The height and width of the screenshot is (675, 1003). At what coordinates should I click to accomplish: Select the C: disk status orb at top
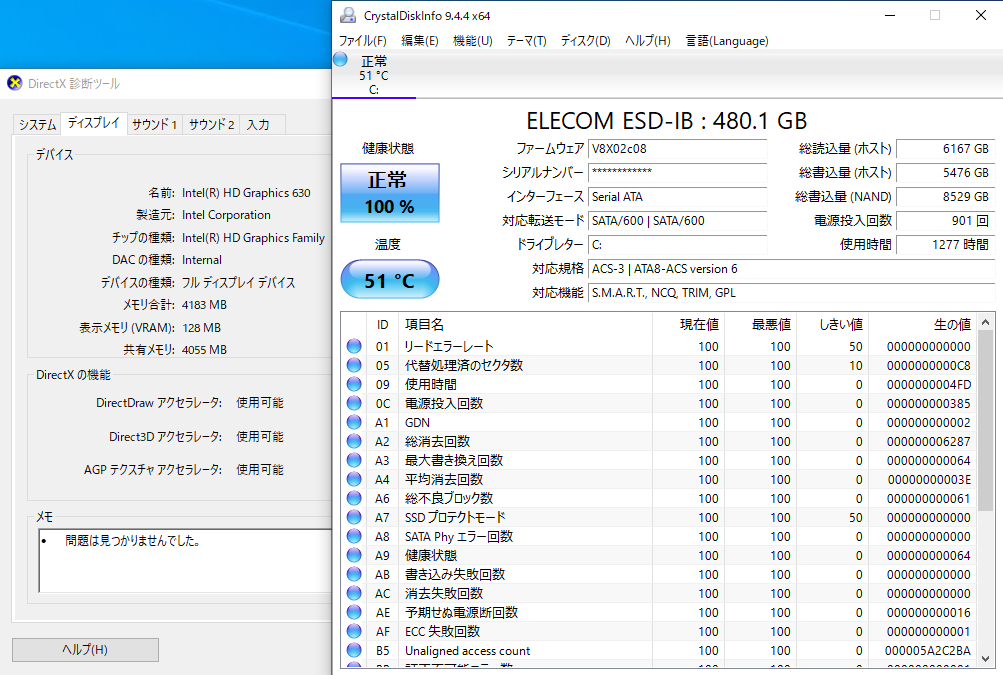pyautogui.click(x=340, y=60)
